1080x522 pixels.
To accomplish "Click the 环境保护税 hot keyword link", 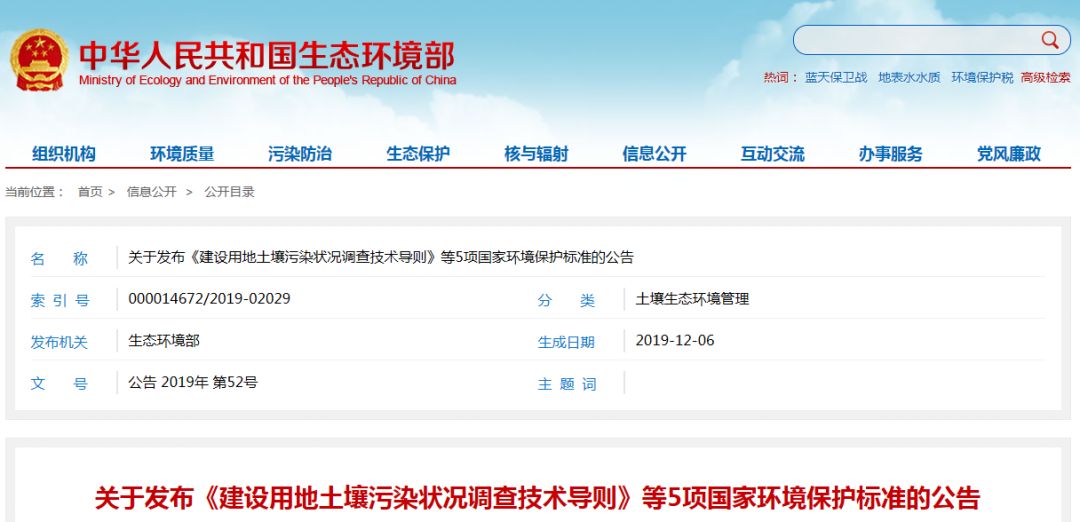I will click(982, 78).
